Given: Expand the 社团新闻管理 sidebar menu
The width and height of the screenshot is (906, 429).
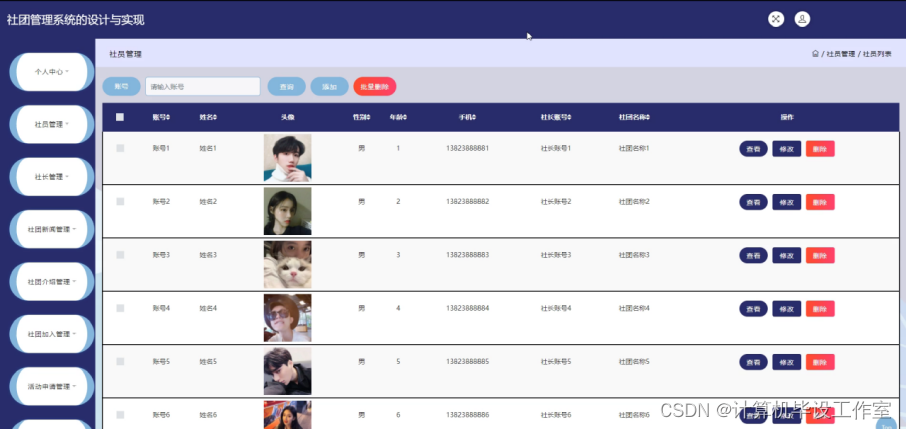Looking at the screenshot, I should pos(51,229).
